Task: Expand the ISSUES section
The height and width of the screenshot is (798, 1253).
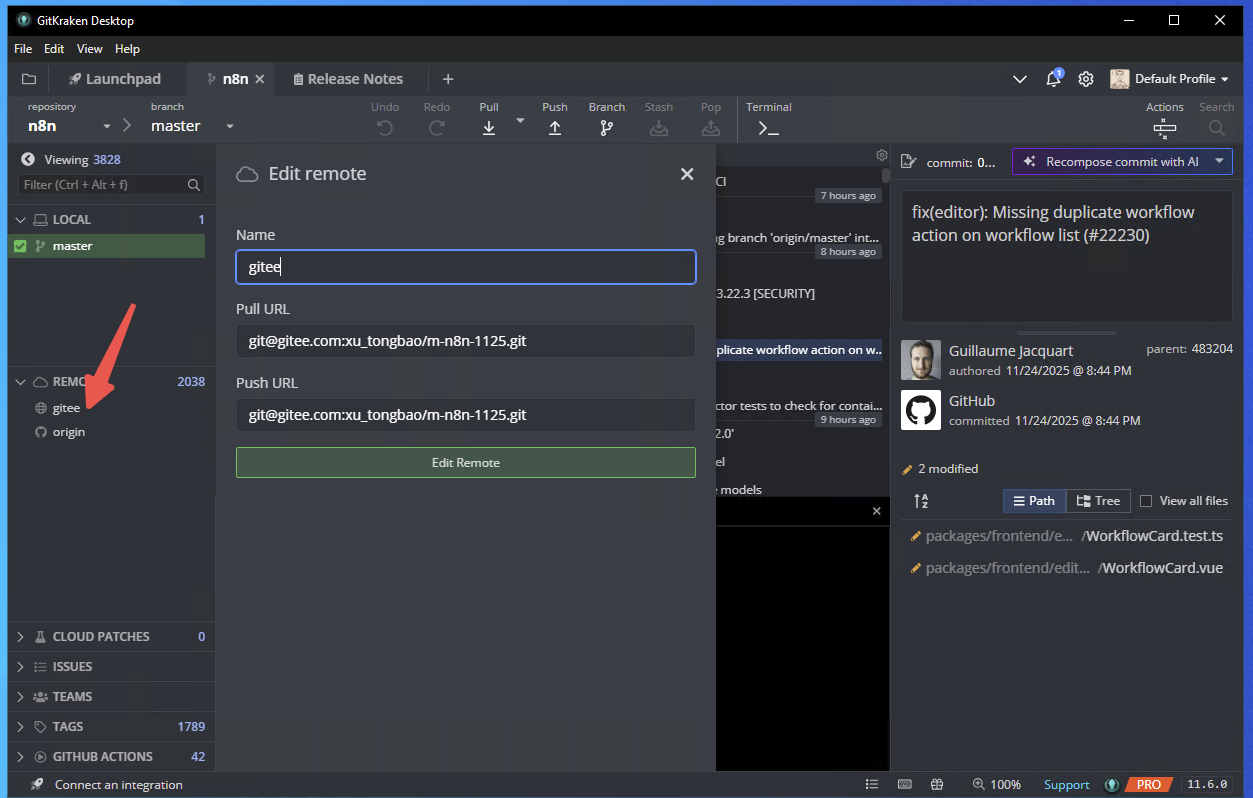Action: 20,667
